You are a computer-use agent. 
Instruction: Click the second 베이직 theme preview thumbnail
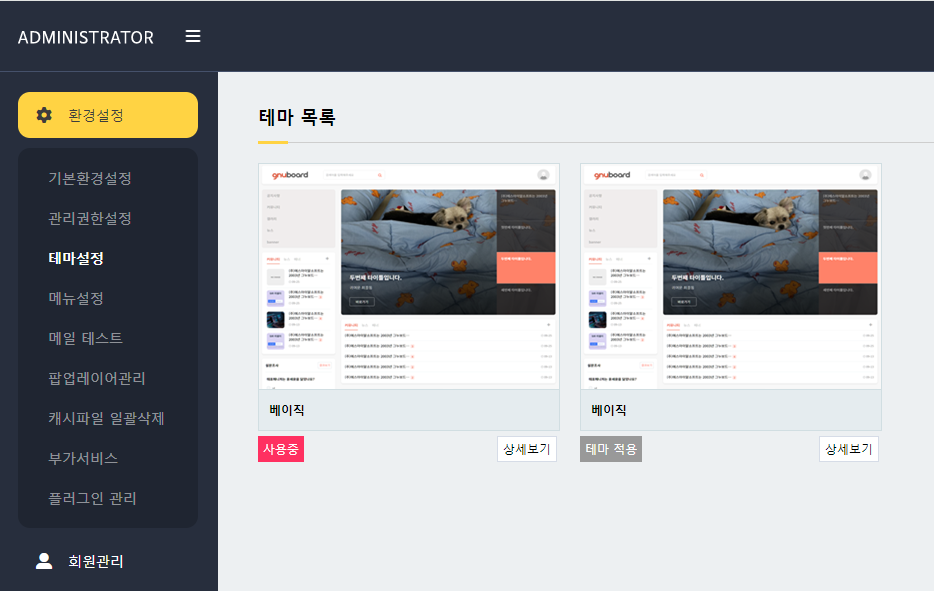pyautogui.click(x=730, y=276)
